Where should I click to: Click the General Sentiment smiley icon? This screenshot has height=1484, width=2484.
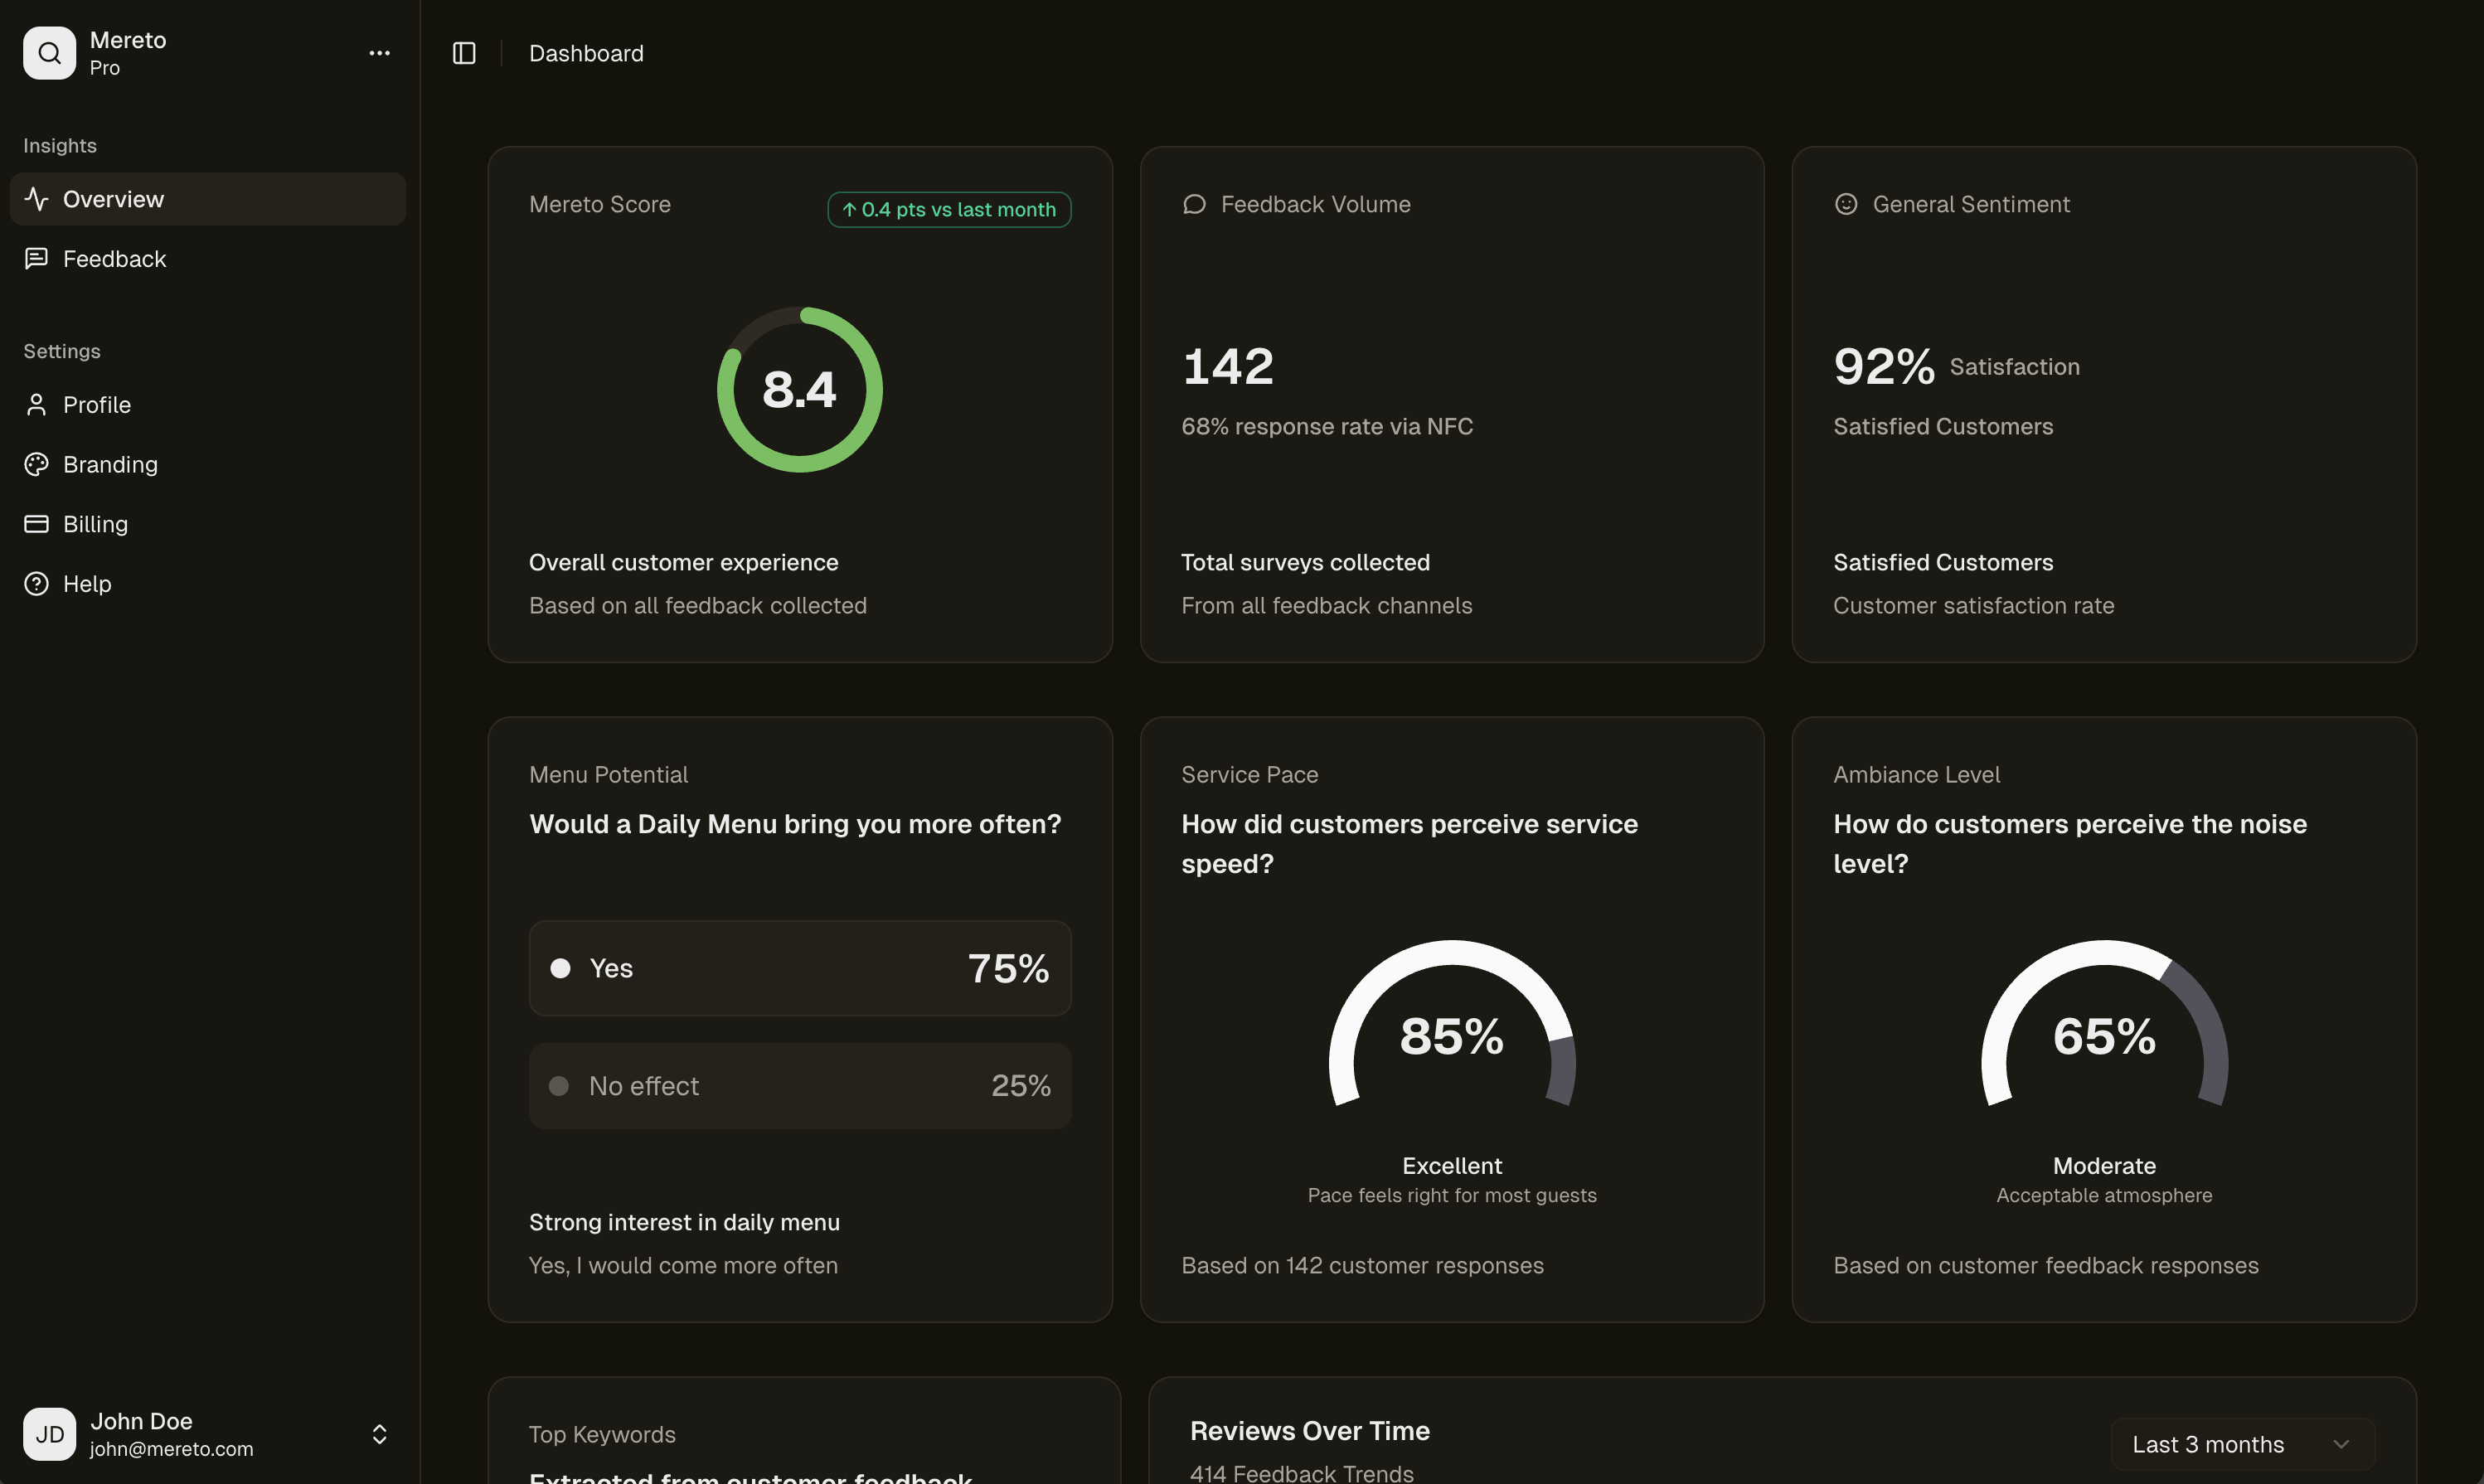(1846, 203)
